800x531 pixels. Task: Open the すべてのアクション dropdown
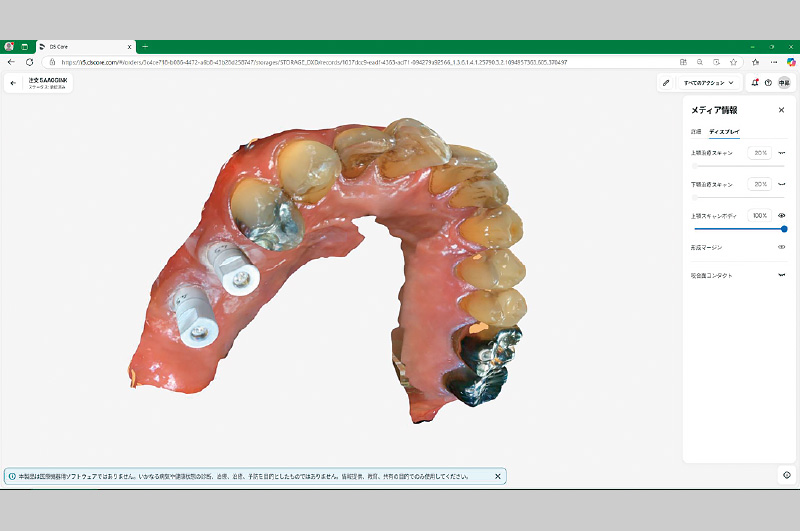coord(709,83)
